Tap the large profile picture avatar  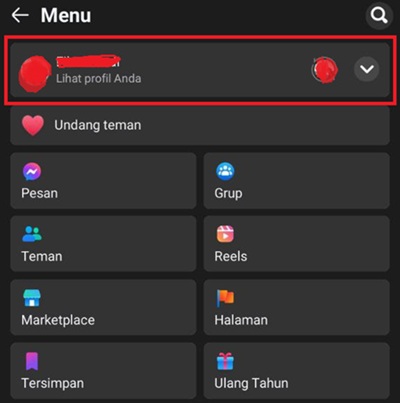[x=35, y=74]
